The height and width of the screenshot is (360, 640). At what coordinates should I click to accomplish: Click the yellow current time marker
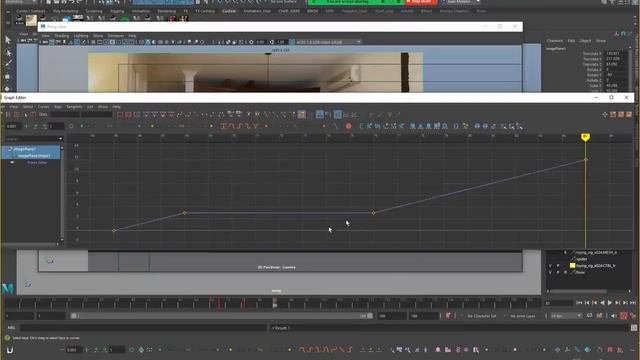tap(585, 137)
